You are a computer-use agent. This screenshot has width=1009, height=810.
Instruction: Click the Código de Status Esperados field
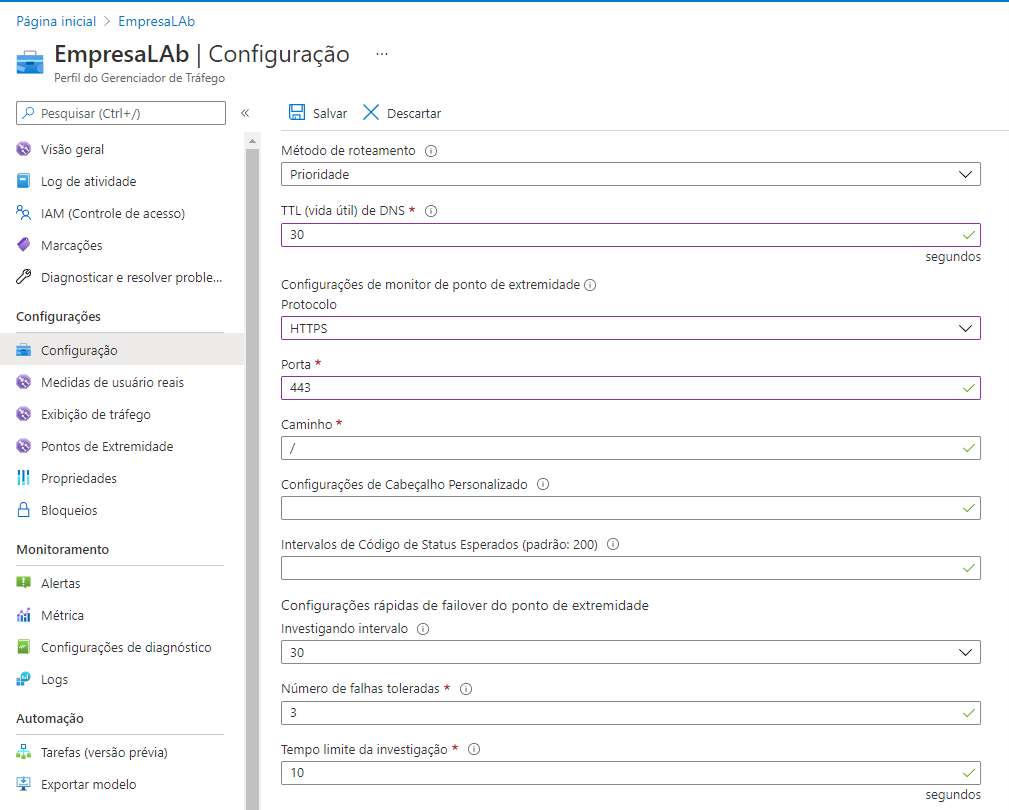(631, 568)
